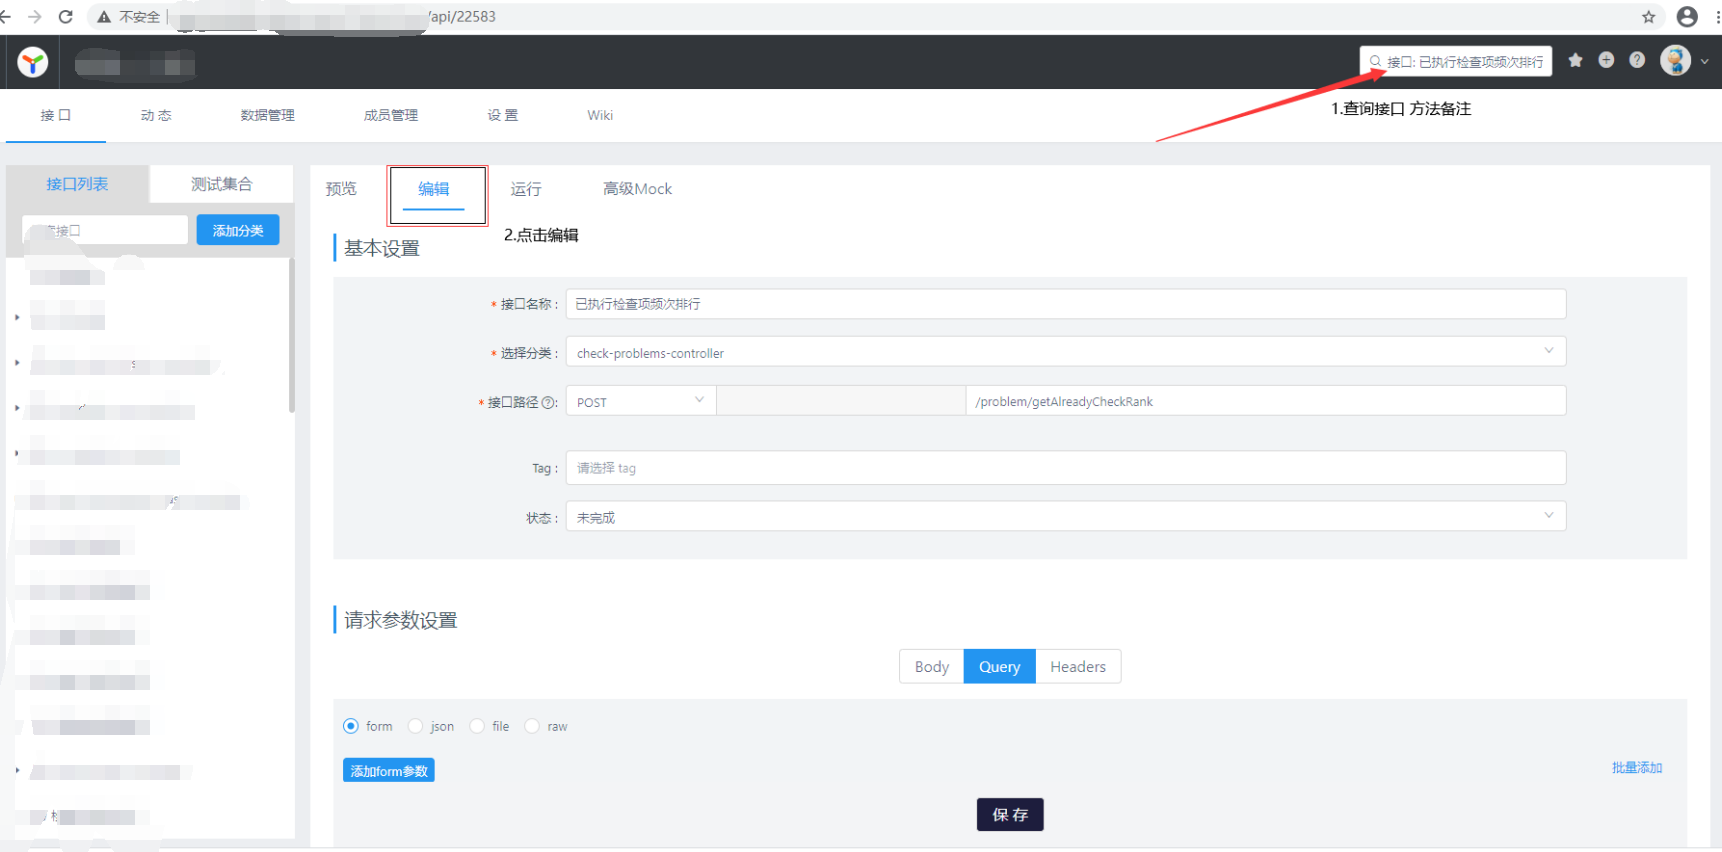Open the 动态 top navigation tab
Screen dimensions: 1722x852
tap(156, 115)
